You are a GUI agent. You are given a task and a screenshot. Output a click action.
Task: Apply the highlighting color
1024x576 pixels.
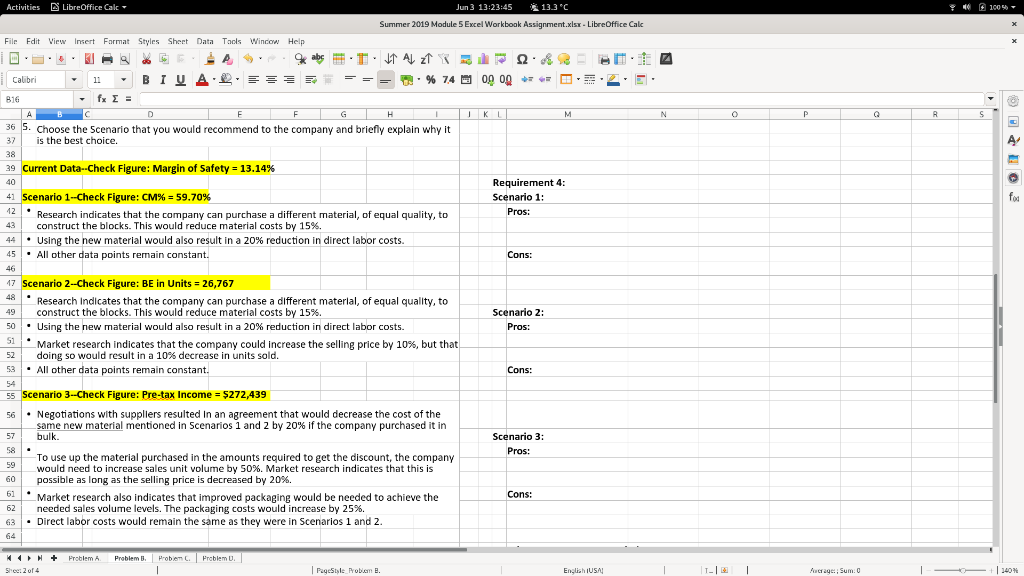point(226,80)
